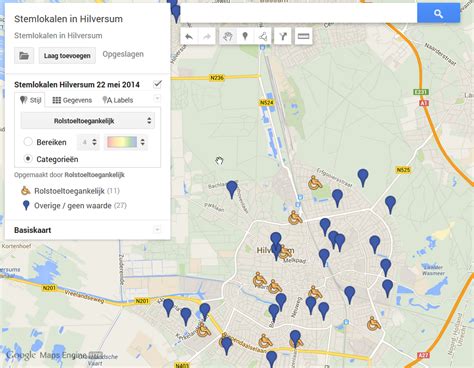The image size is (474, 368).
Task: Click wheelchair legend icon for Rolstoeltoegankelijk
Action: tap(26, 191)
